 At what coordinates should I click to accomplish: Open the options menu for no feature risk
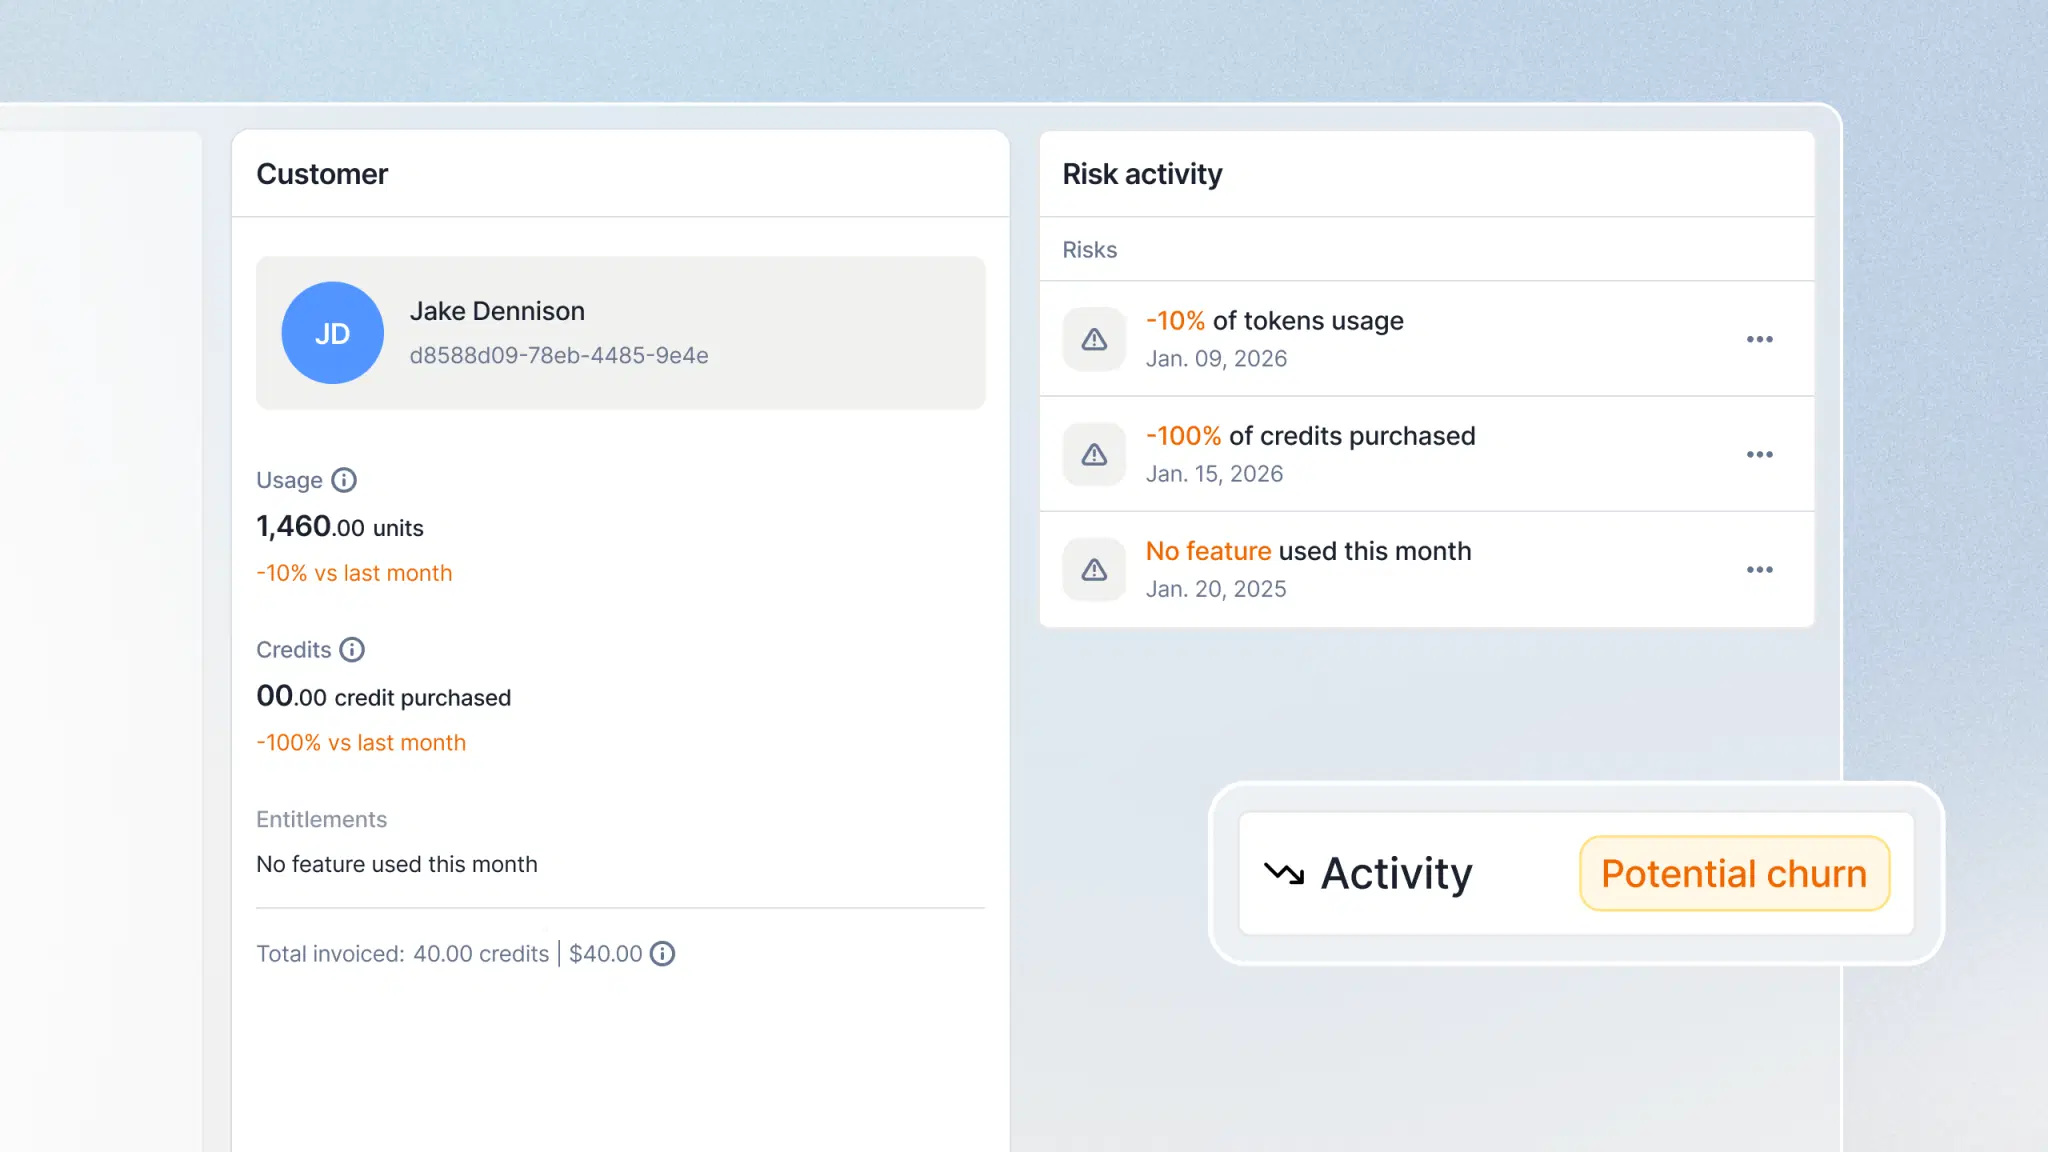(1760, 569)
